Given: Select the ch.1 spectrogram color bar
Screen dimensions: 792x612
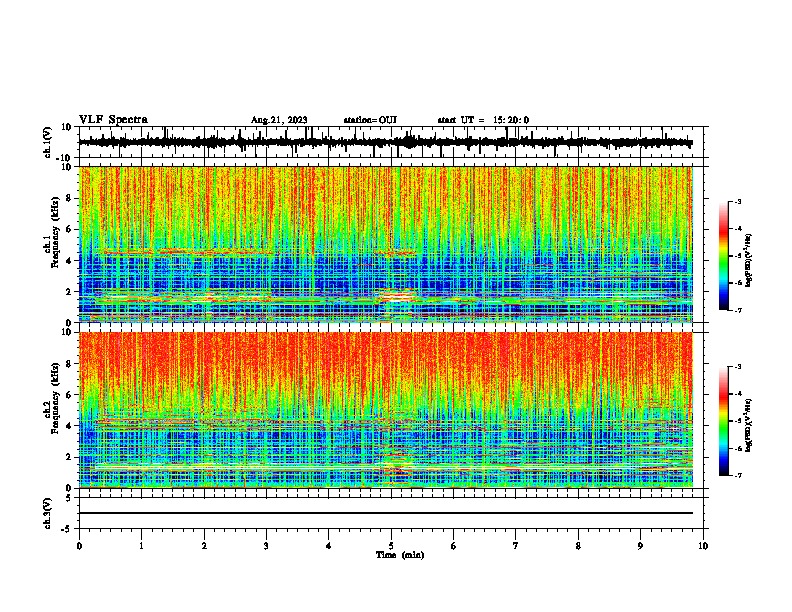Looking at the screenshot, I should coord(724,256).
